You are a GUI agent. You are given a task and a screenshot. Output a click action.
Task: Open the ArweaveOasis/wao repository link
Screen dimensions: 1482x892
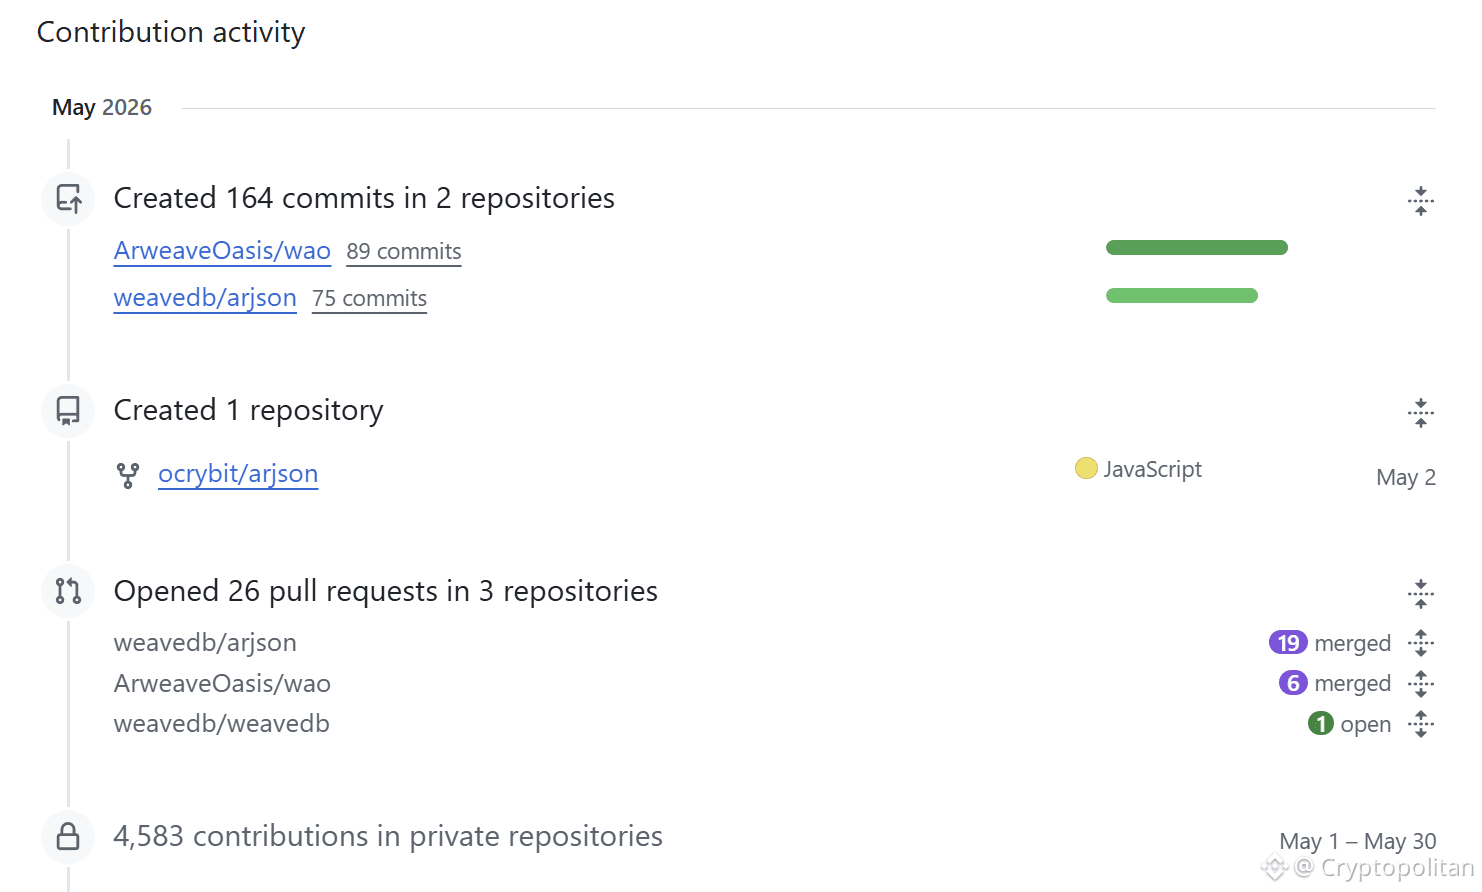[x=222, y=250]
